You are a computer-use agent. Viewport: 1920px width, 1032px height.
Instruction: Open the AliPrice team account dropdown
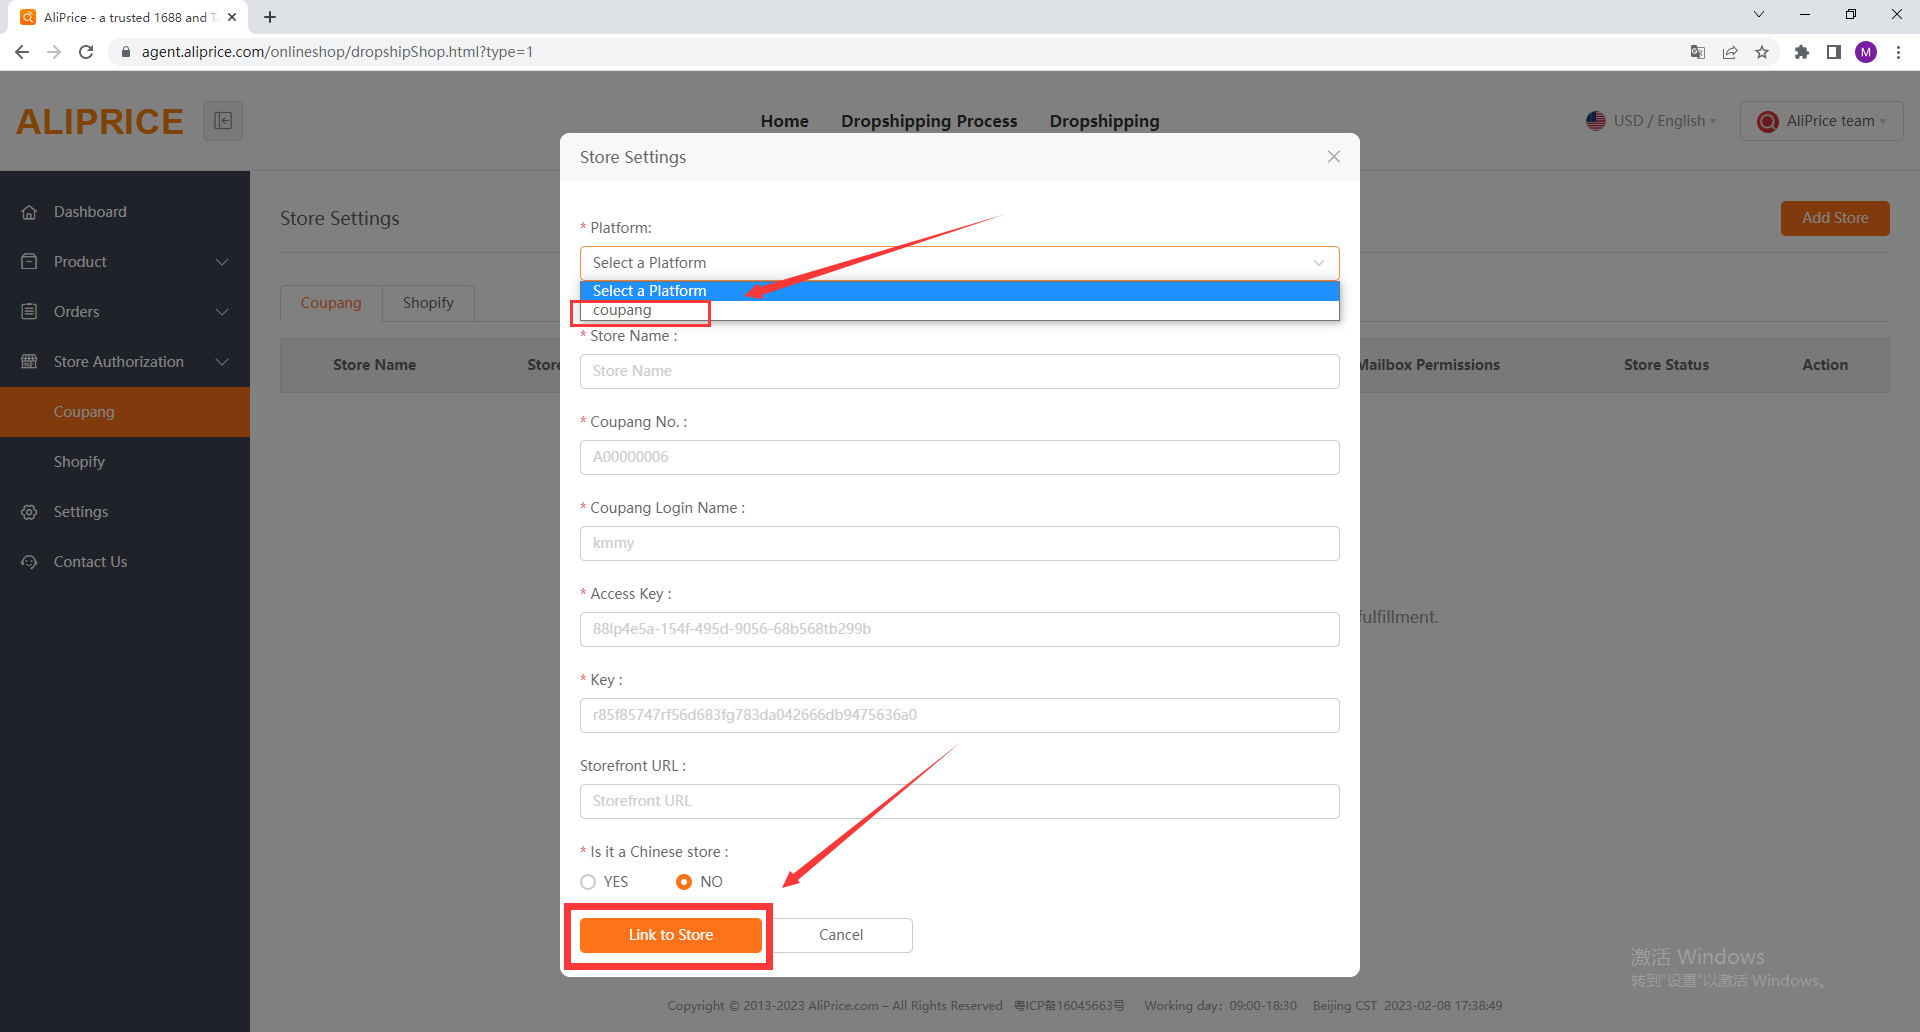(x=1822, y=121)
